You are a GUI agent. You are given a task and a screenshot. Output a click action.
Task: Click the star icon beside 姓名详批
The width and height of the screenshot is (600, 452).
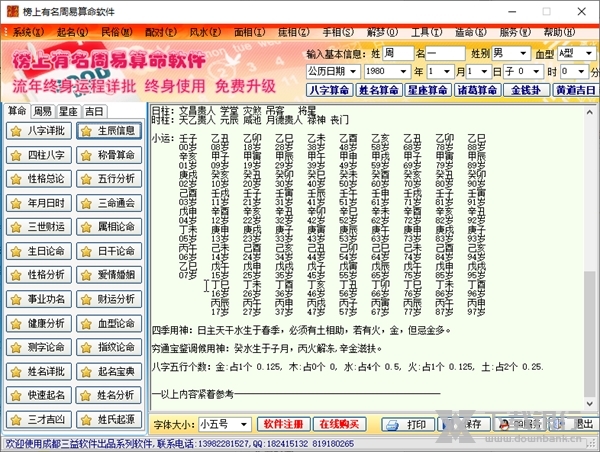pos(16,372)
